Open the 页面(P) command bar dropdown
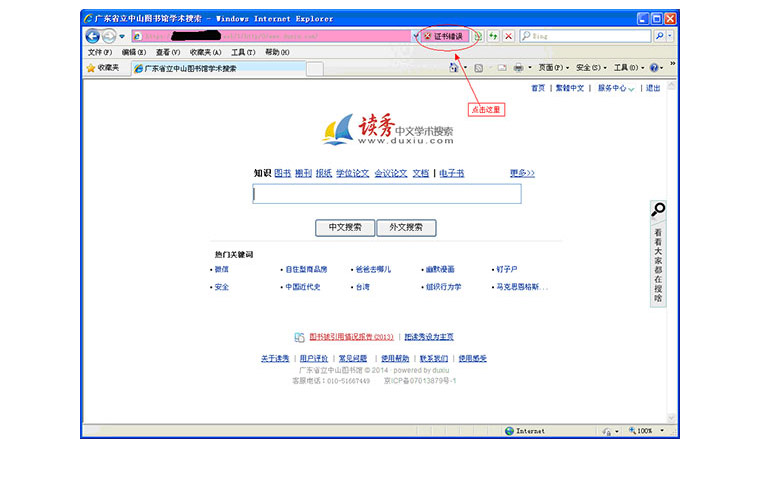The height and width of the screenshot is (500, 760). click(x=554, y=68)
